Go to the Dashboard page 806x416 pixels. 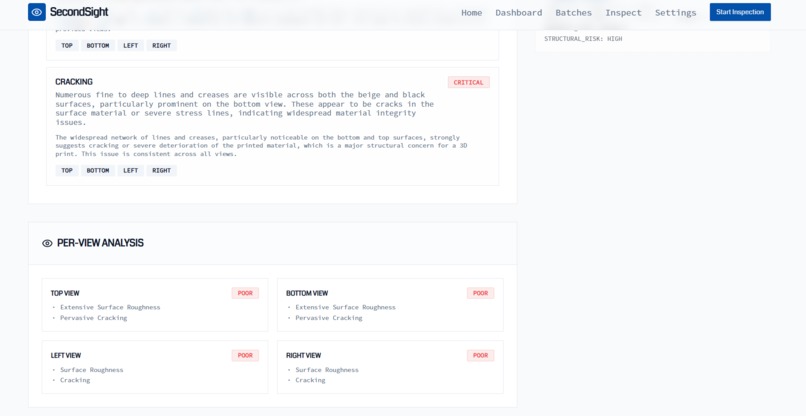519,12
